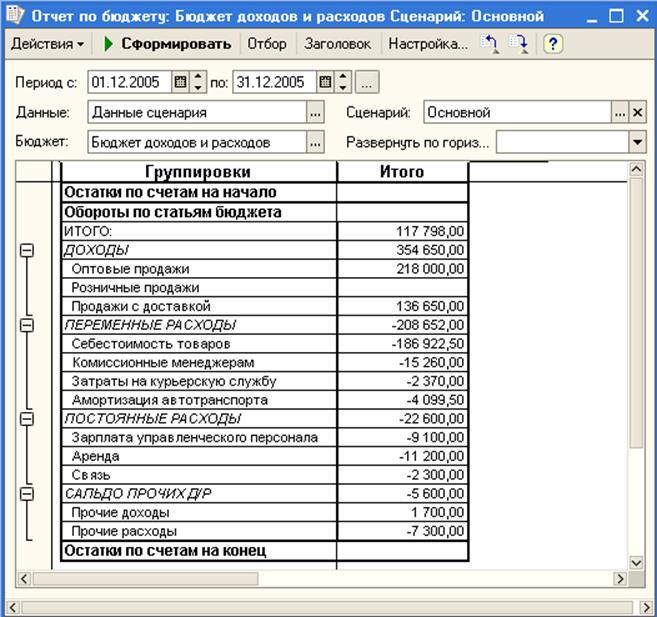Collapse the ПЕРЕМЕННЫЕ РАСХОДЫ group

(x=27, y=325)
